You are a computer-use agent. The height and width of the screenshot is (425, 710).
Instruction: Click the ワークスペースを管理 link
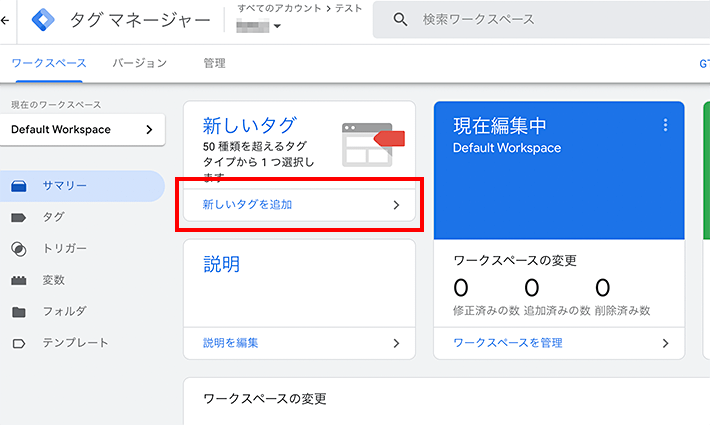pos(508,343)
